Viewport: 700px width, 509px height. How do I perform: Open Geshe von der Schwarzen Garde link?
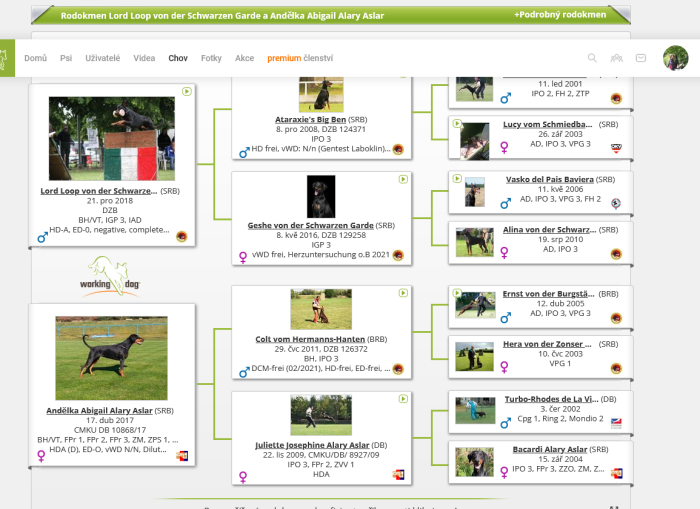pyautogui.click(x=310, y=225)
